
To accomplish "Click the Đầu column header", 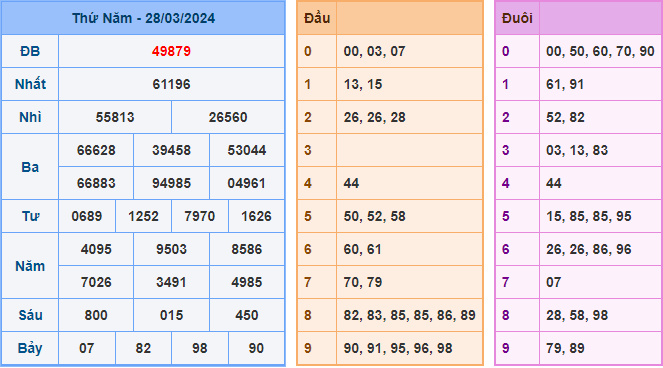I will click(317, 18).
